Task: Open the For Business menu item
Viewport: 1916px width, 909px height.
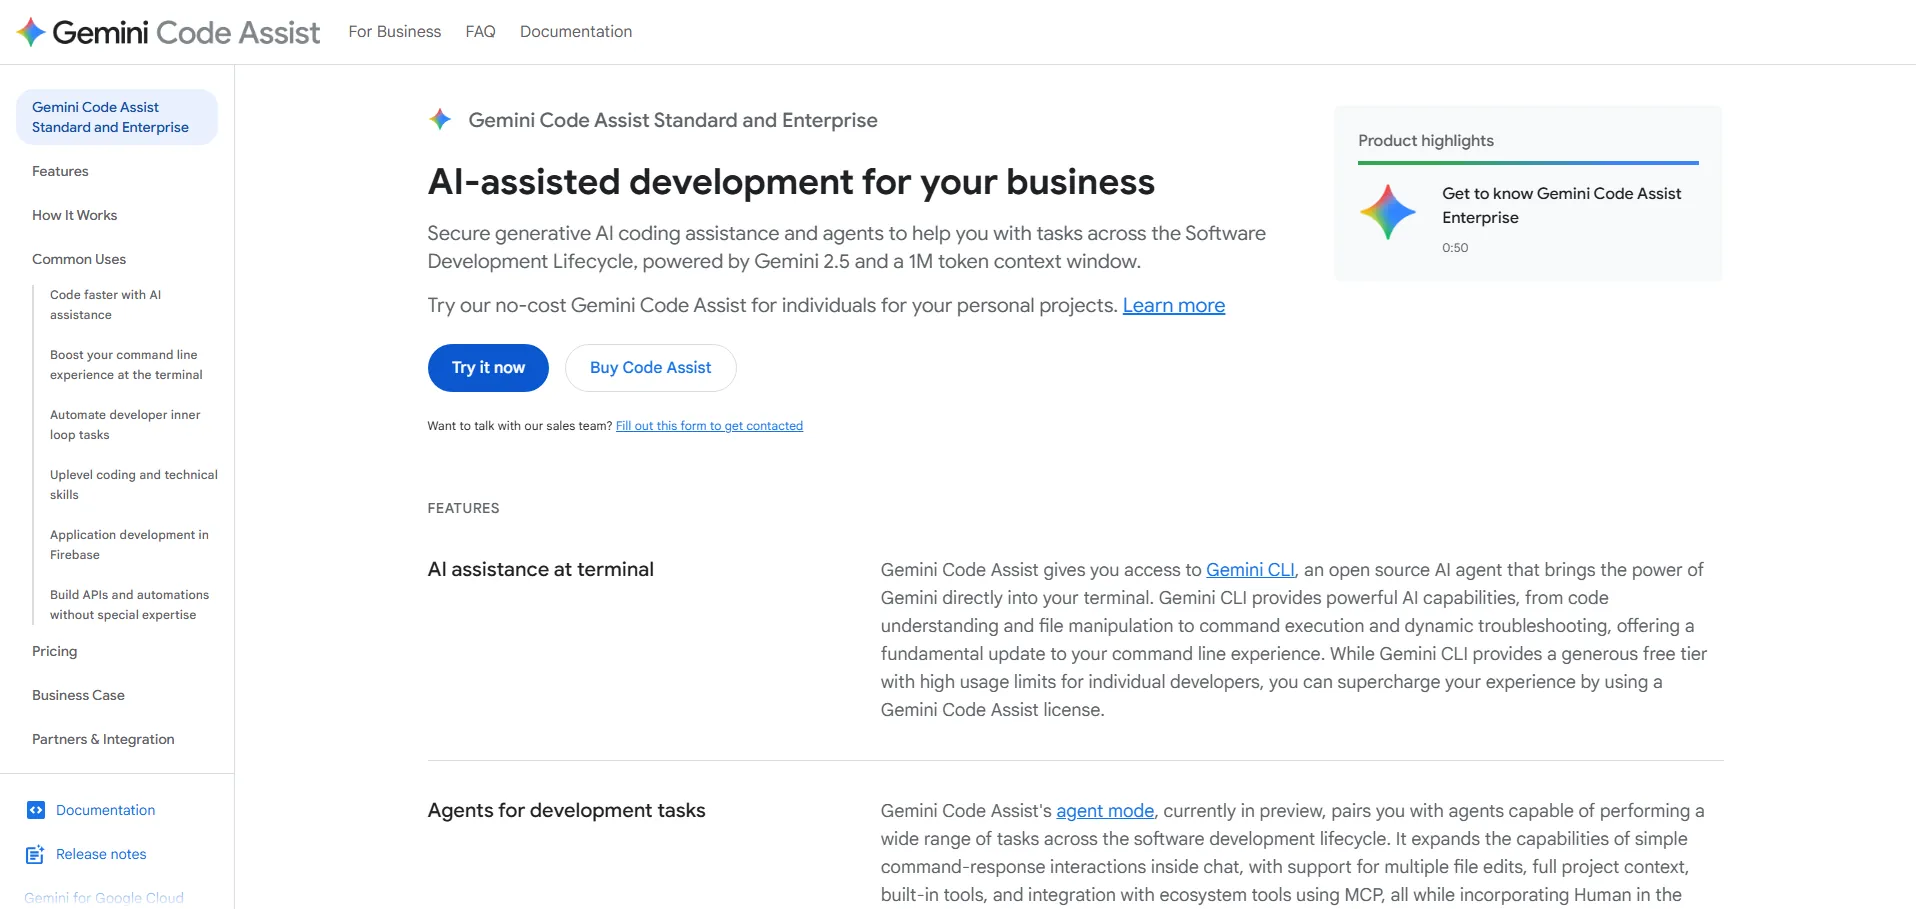Action: tap(394, 32)
